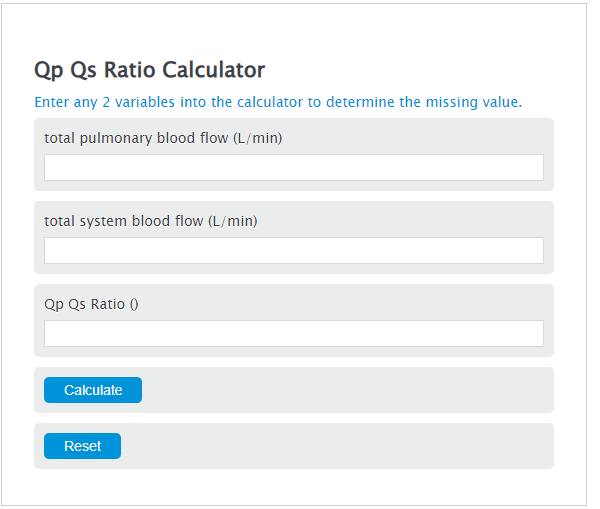Click the total pulmonary blood flow input field

tap(293, 167)
